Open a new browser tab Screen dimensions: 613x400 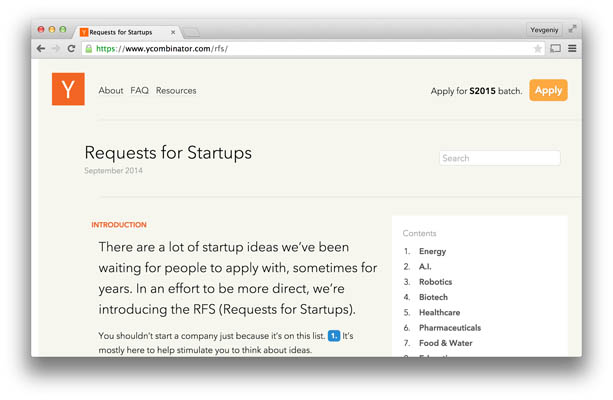192,32
